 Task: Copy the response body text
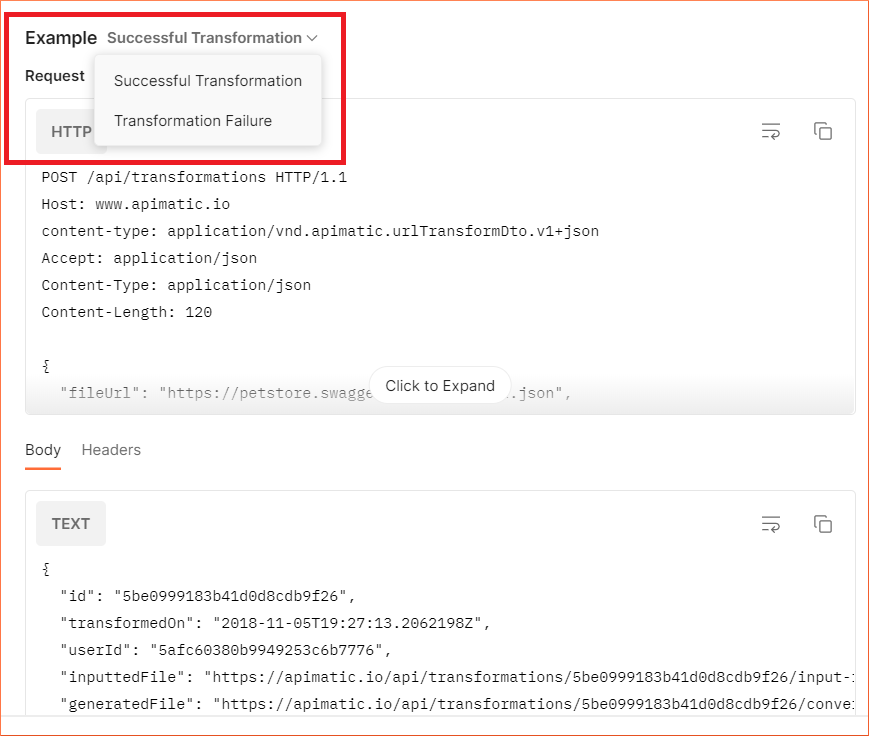[822, 523]
